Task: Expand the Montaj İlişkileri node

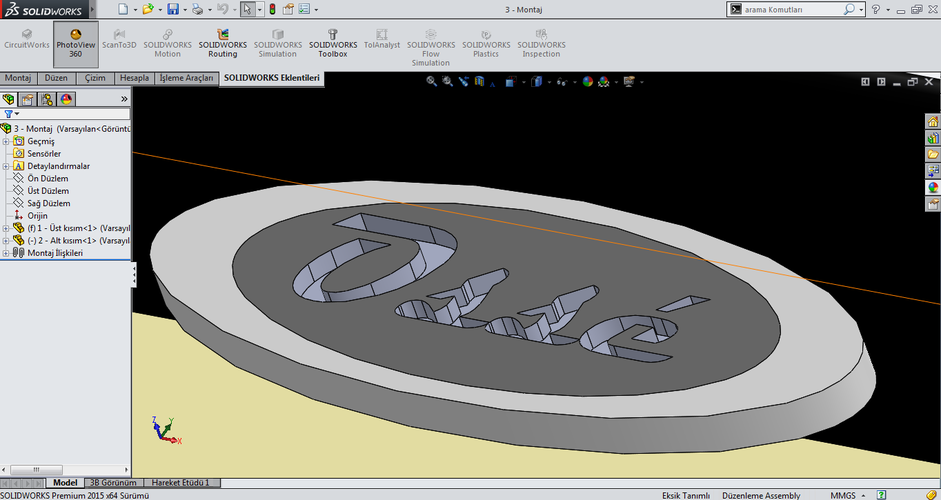Action: pos(6,253)
